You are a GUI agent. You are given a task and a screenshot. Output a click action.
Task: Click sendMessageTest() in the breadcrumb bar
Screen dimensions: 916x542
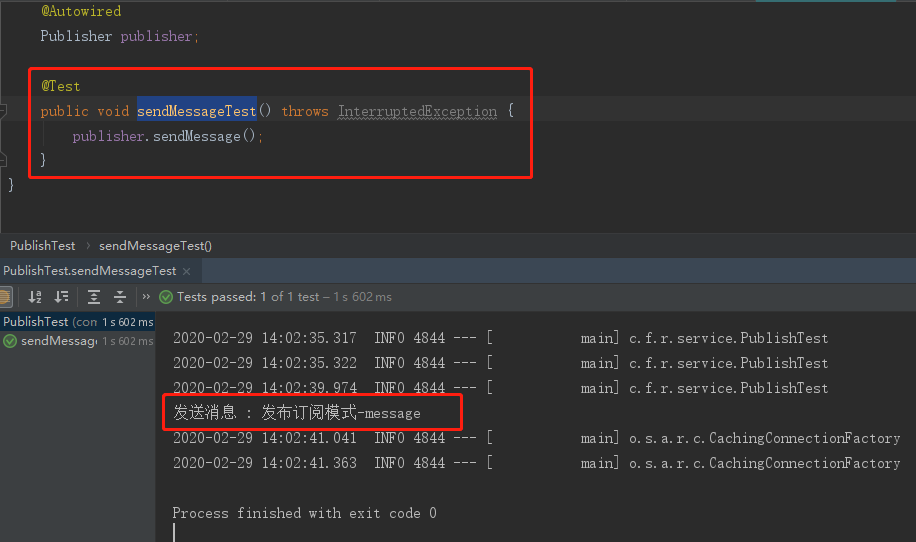tap(155, 246)
